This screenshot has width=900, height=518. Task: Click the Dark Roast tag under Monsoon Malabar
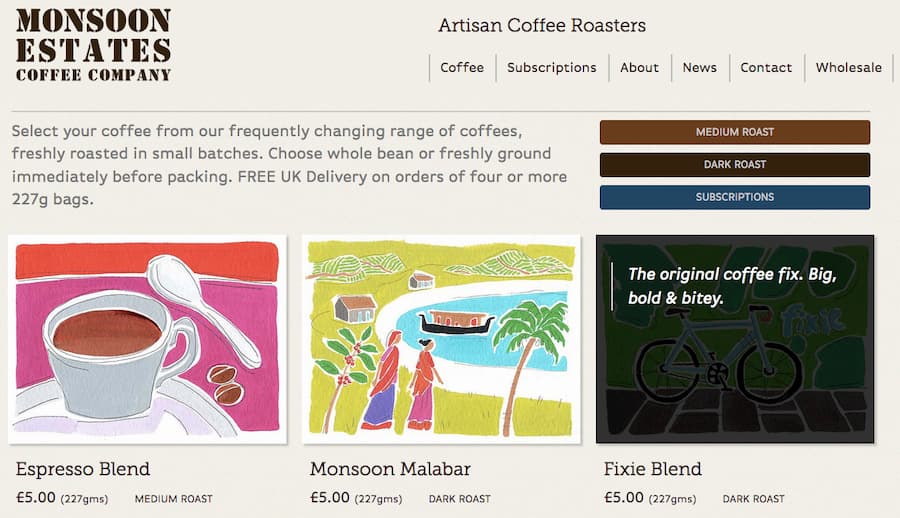pos(460,499)
